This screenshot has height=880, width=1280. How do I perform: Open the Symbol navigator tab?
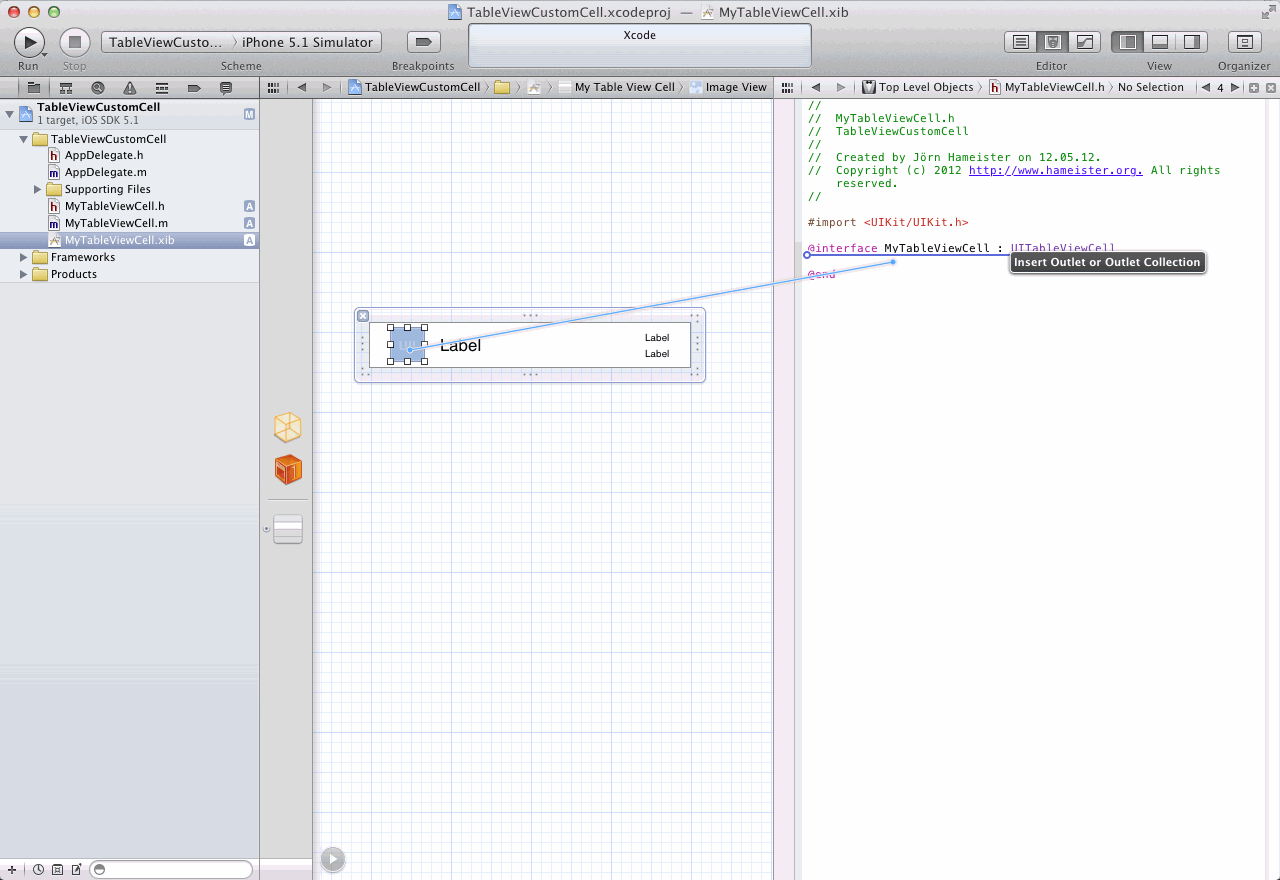coord(66,88)
